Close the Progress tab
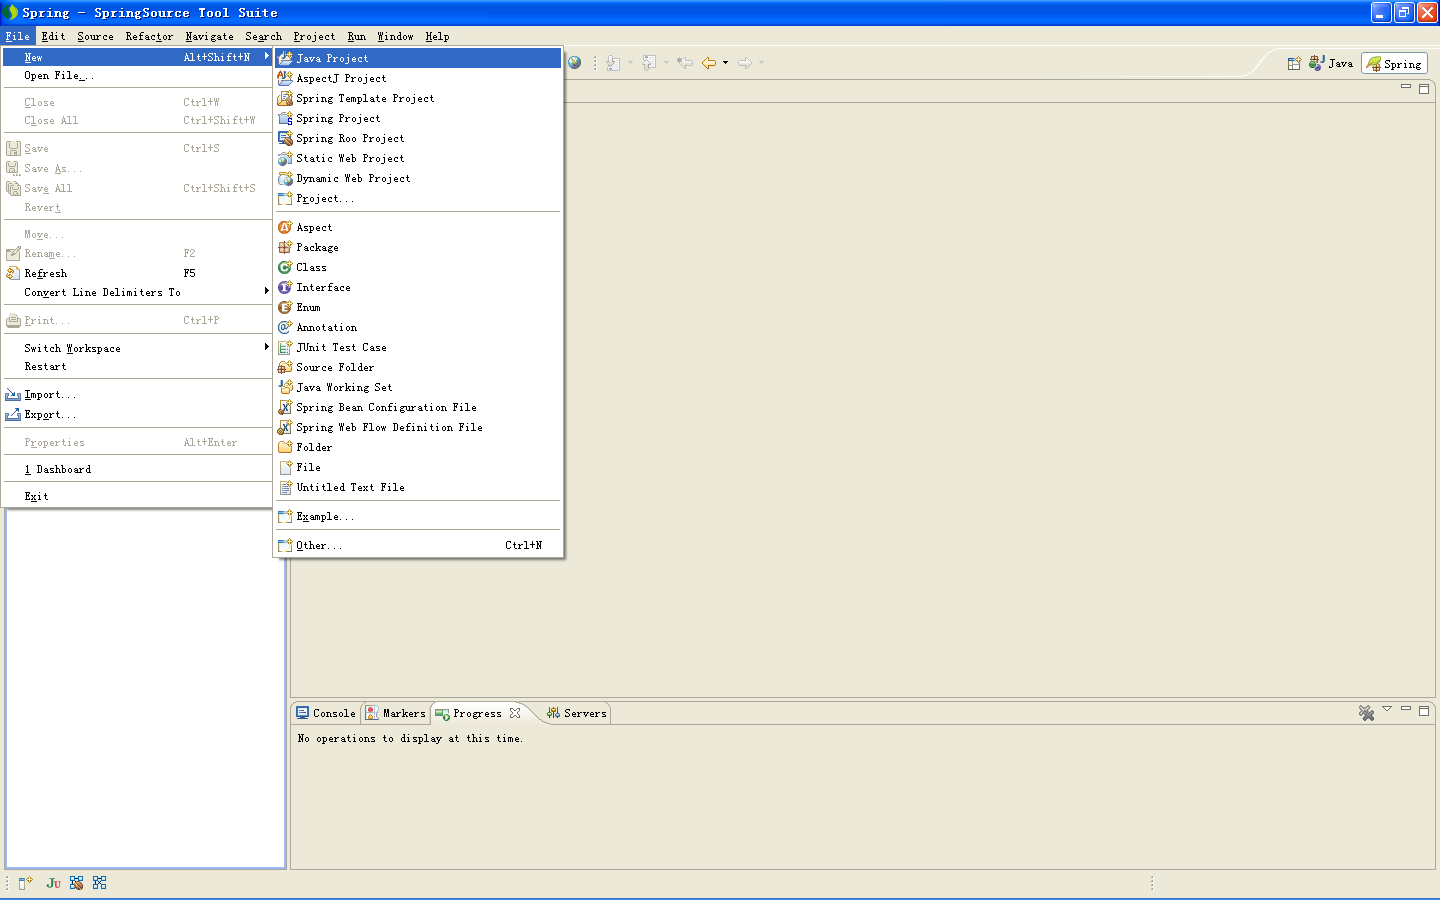 tap(515, 713)
